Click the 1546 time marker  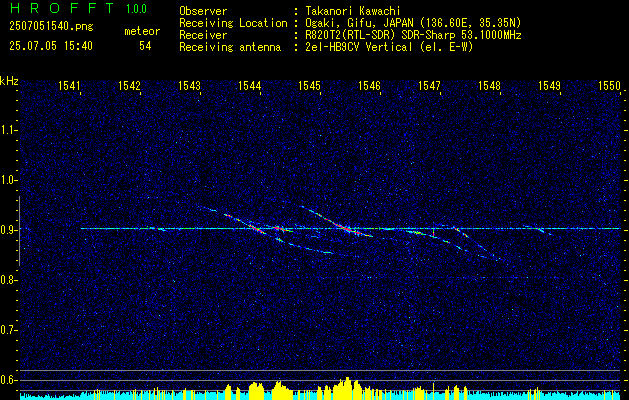[369, 85]
